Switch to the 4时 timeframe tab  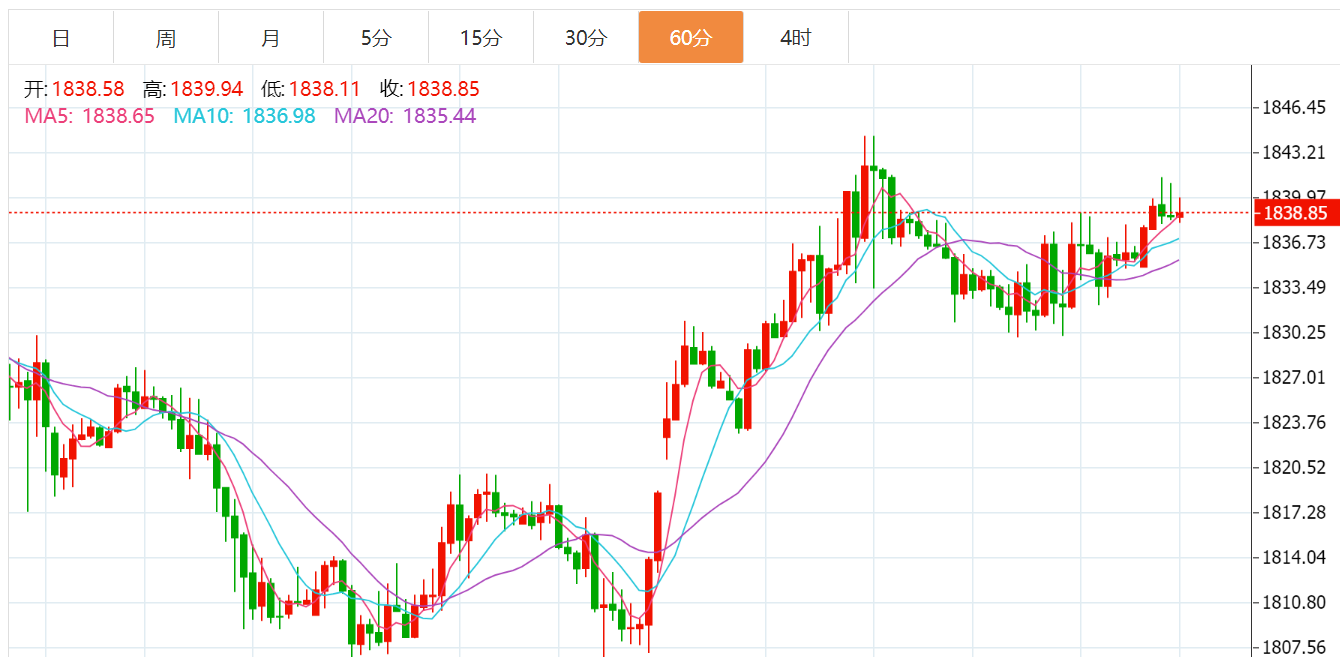click(x=796, y=38)
